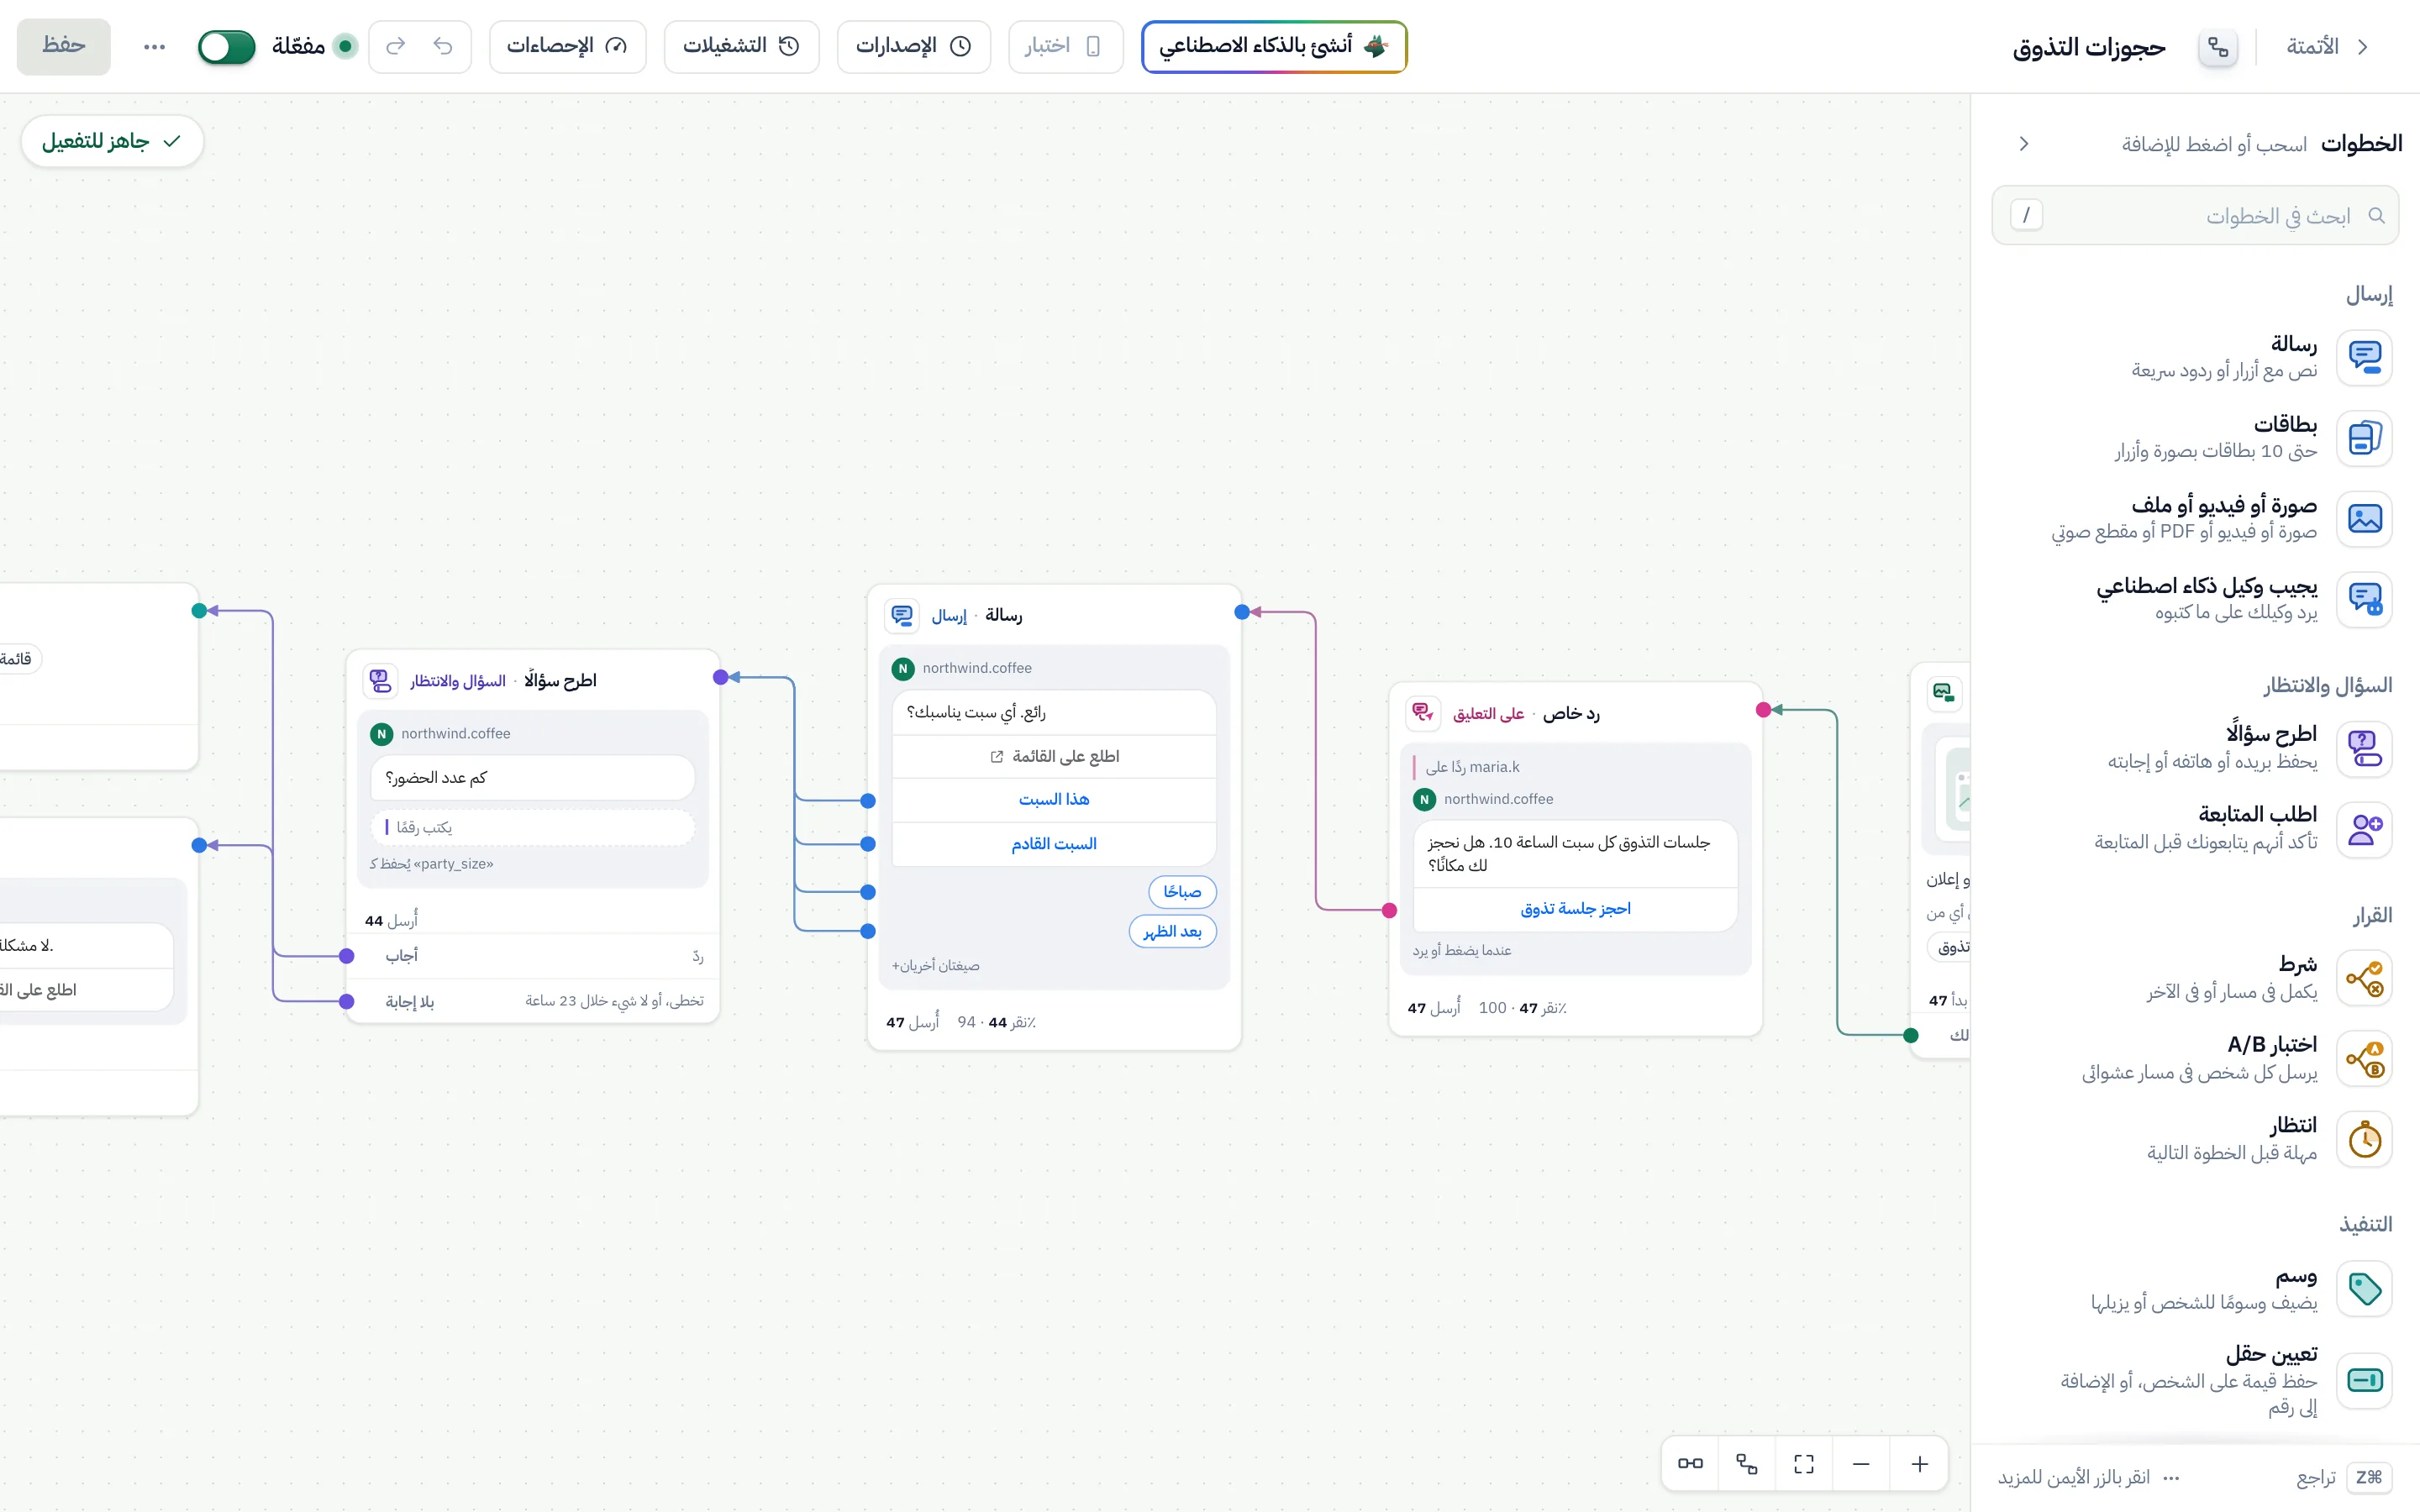Select the هذا السبت option
Viewport: 2420px width, 1512px height.
(x=1054, y=800)
